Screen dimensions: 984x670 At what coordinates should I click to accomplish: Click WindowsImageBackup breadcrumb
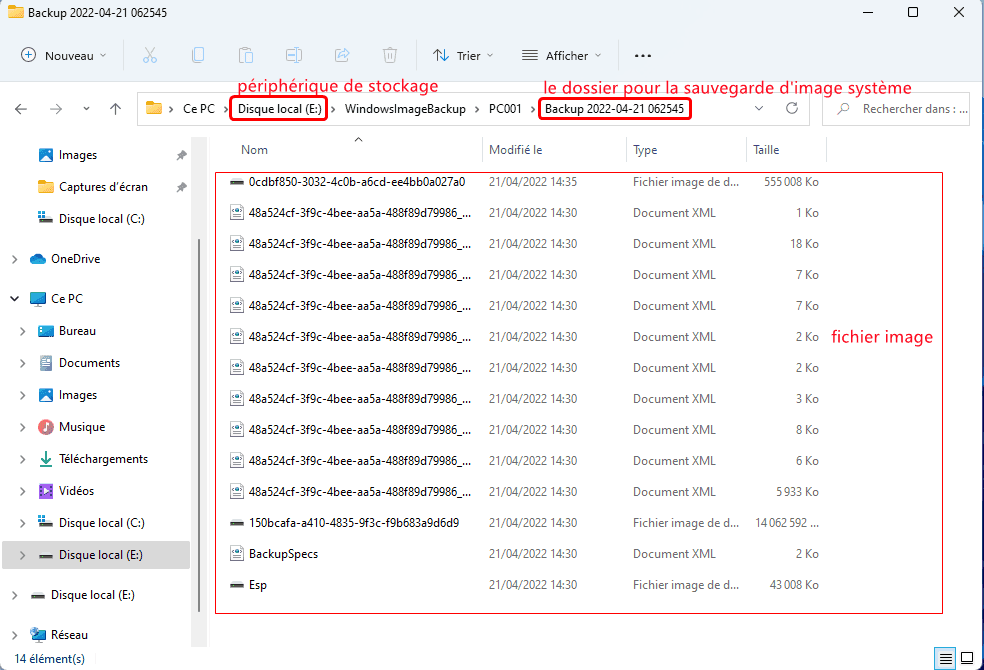405,109
